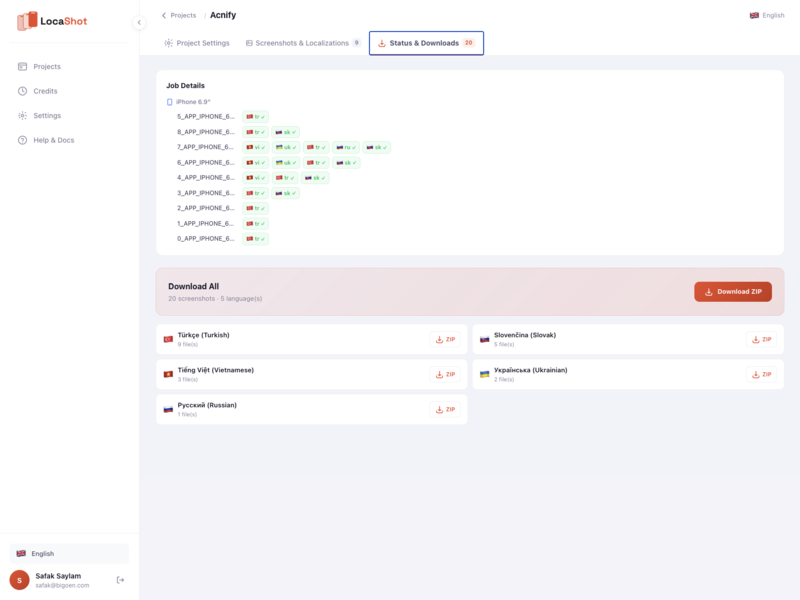Image resolution: width=800 pixels, height=600 pixels.
Task: Toggle the sk badge on 8_APP_IPHONE row
Action: click(287, 131)
